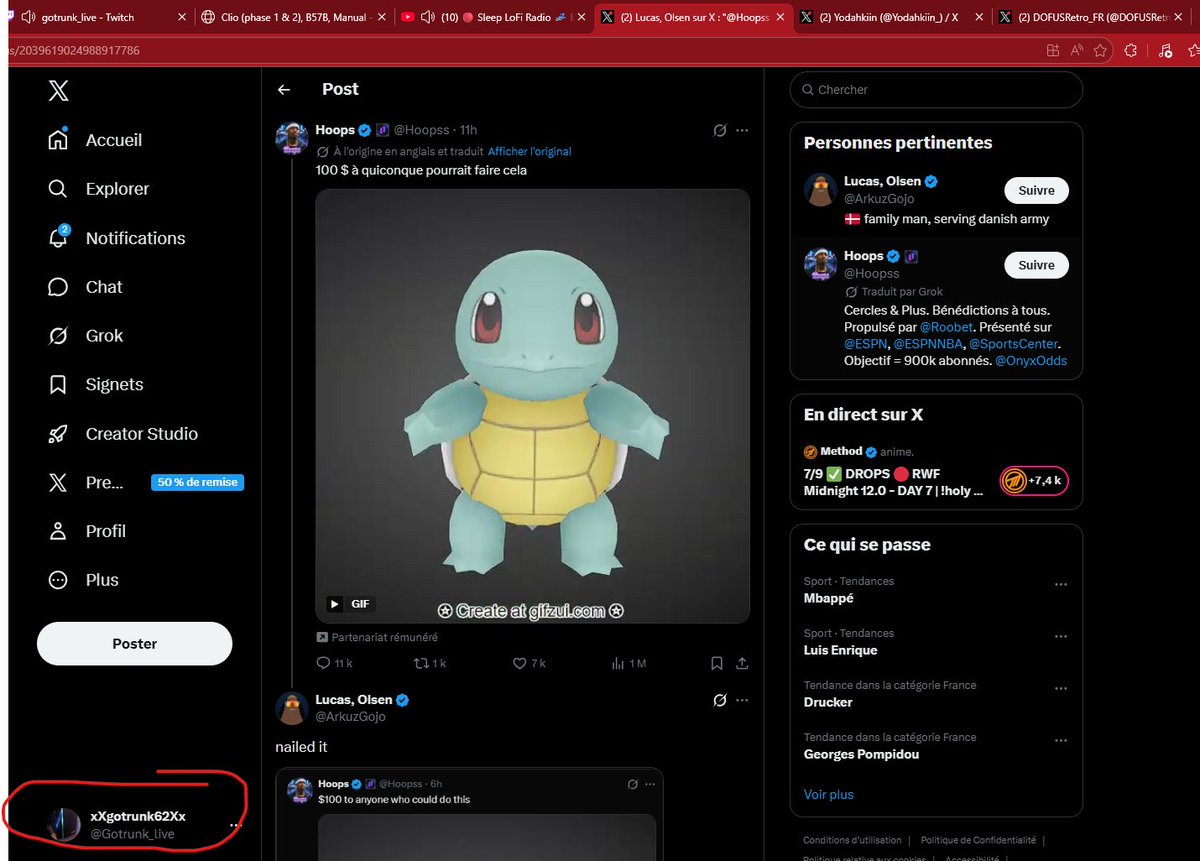This screenshot has height=861, width=1200.
Task: Click the Squirtle GIF image
Action: [x=533, y=407]
